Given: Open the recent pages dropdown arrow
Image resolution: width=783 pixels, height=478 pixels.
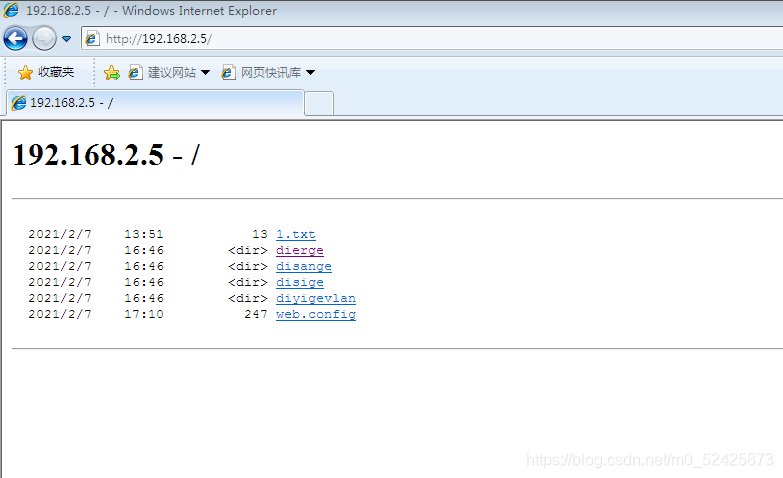Looking at the screenshot, I should tap(66, 39).
